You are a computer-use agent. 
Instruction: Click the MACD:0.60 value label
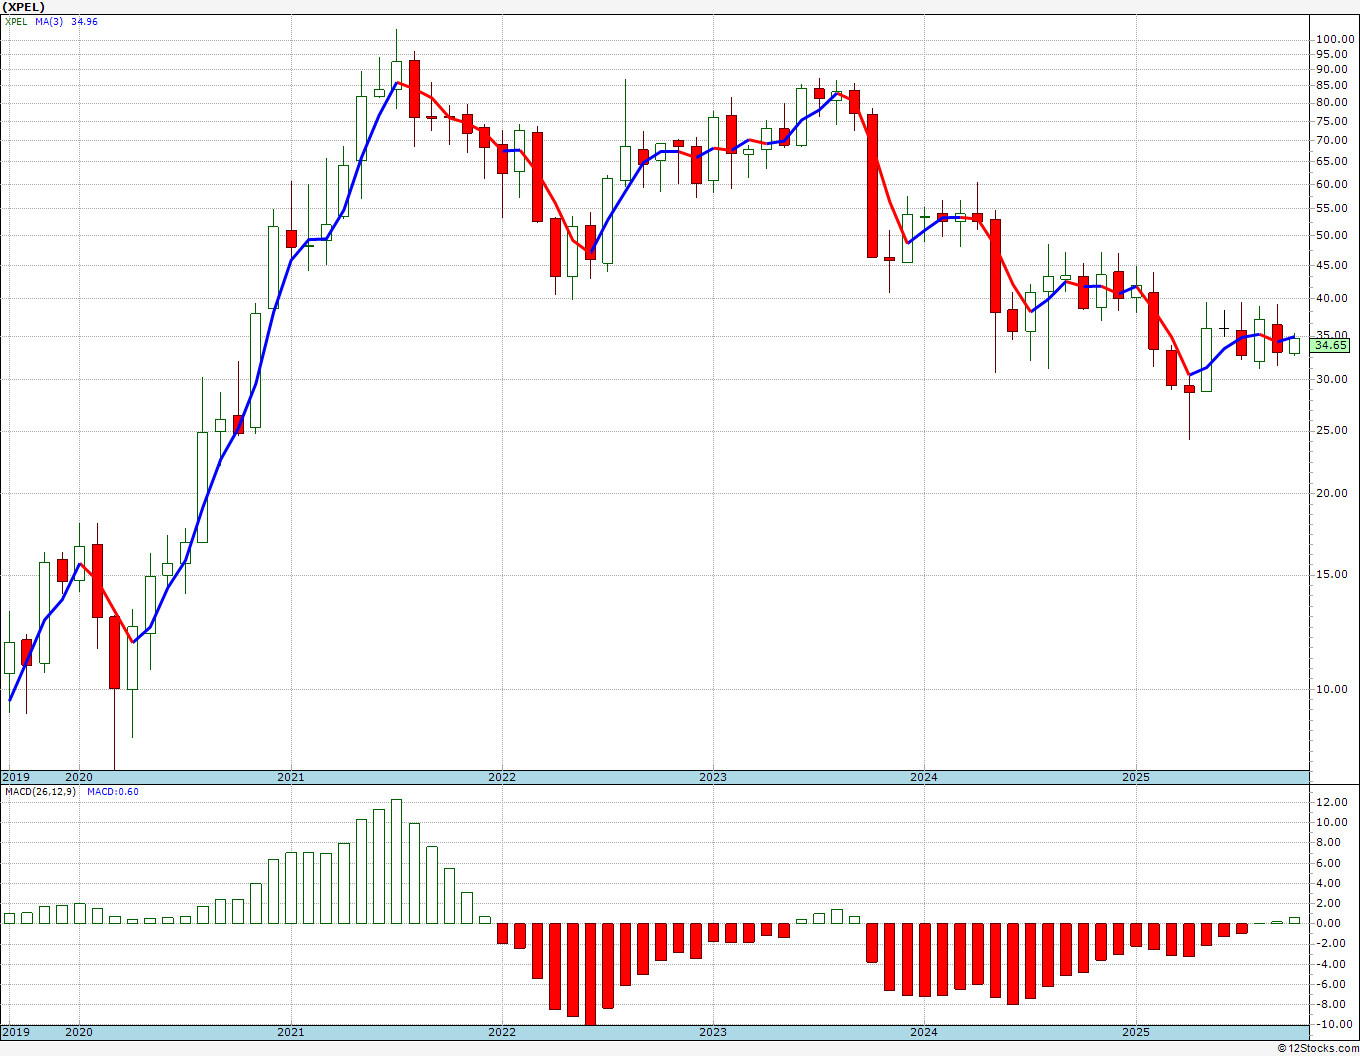pos(113,792)
